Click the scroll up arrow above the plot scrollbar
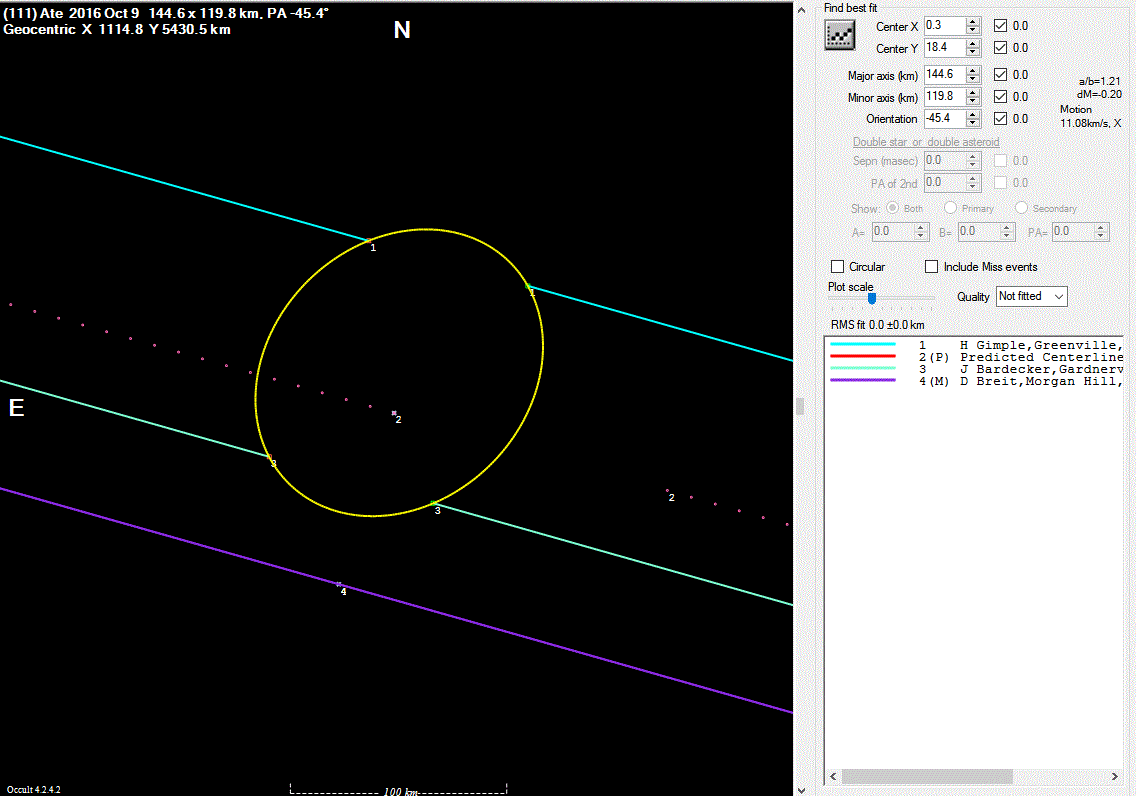Image resolution: width=1136 pixels, height=796 pixels. [800, 9]
